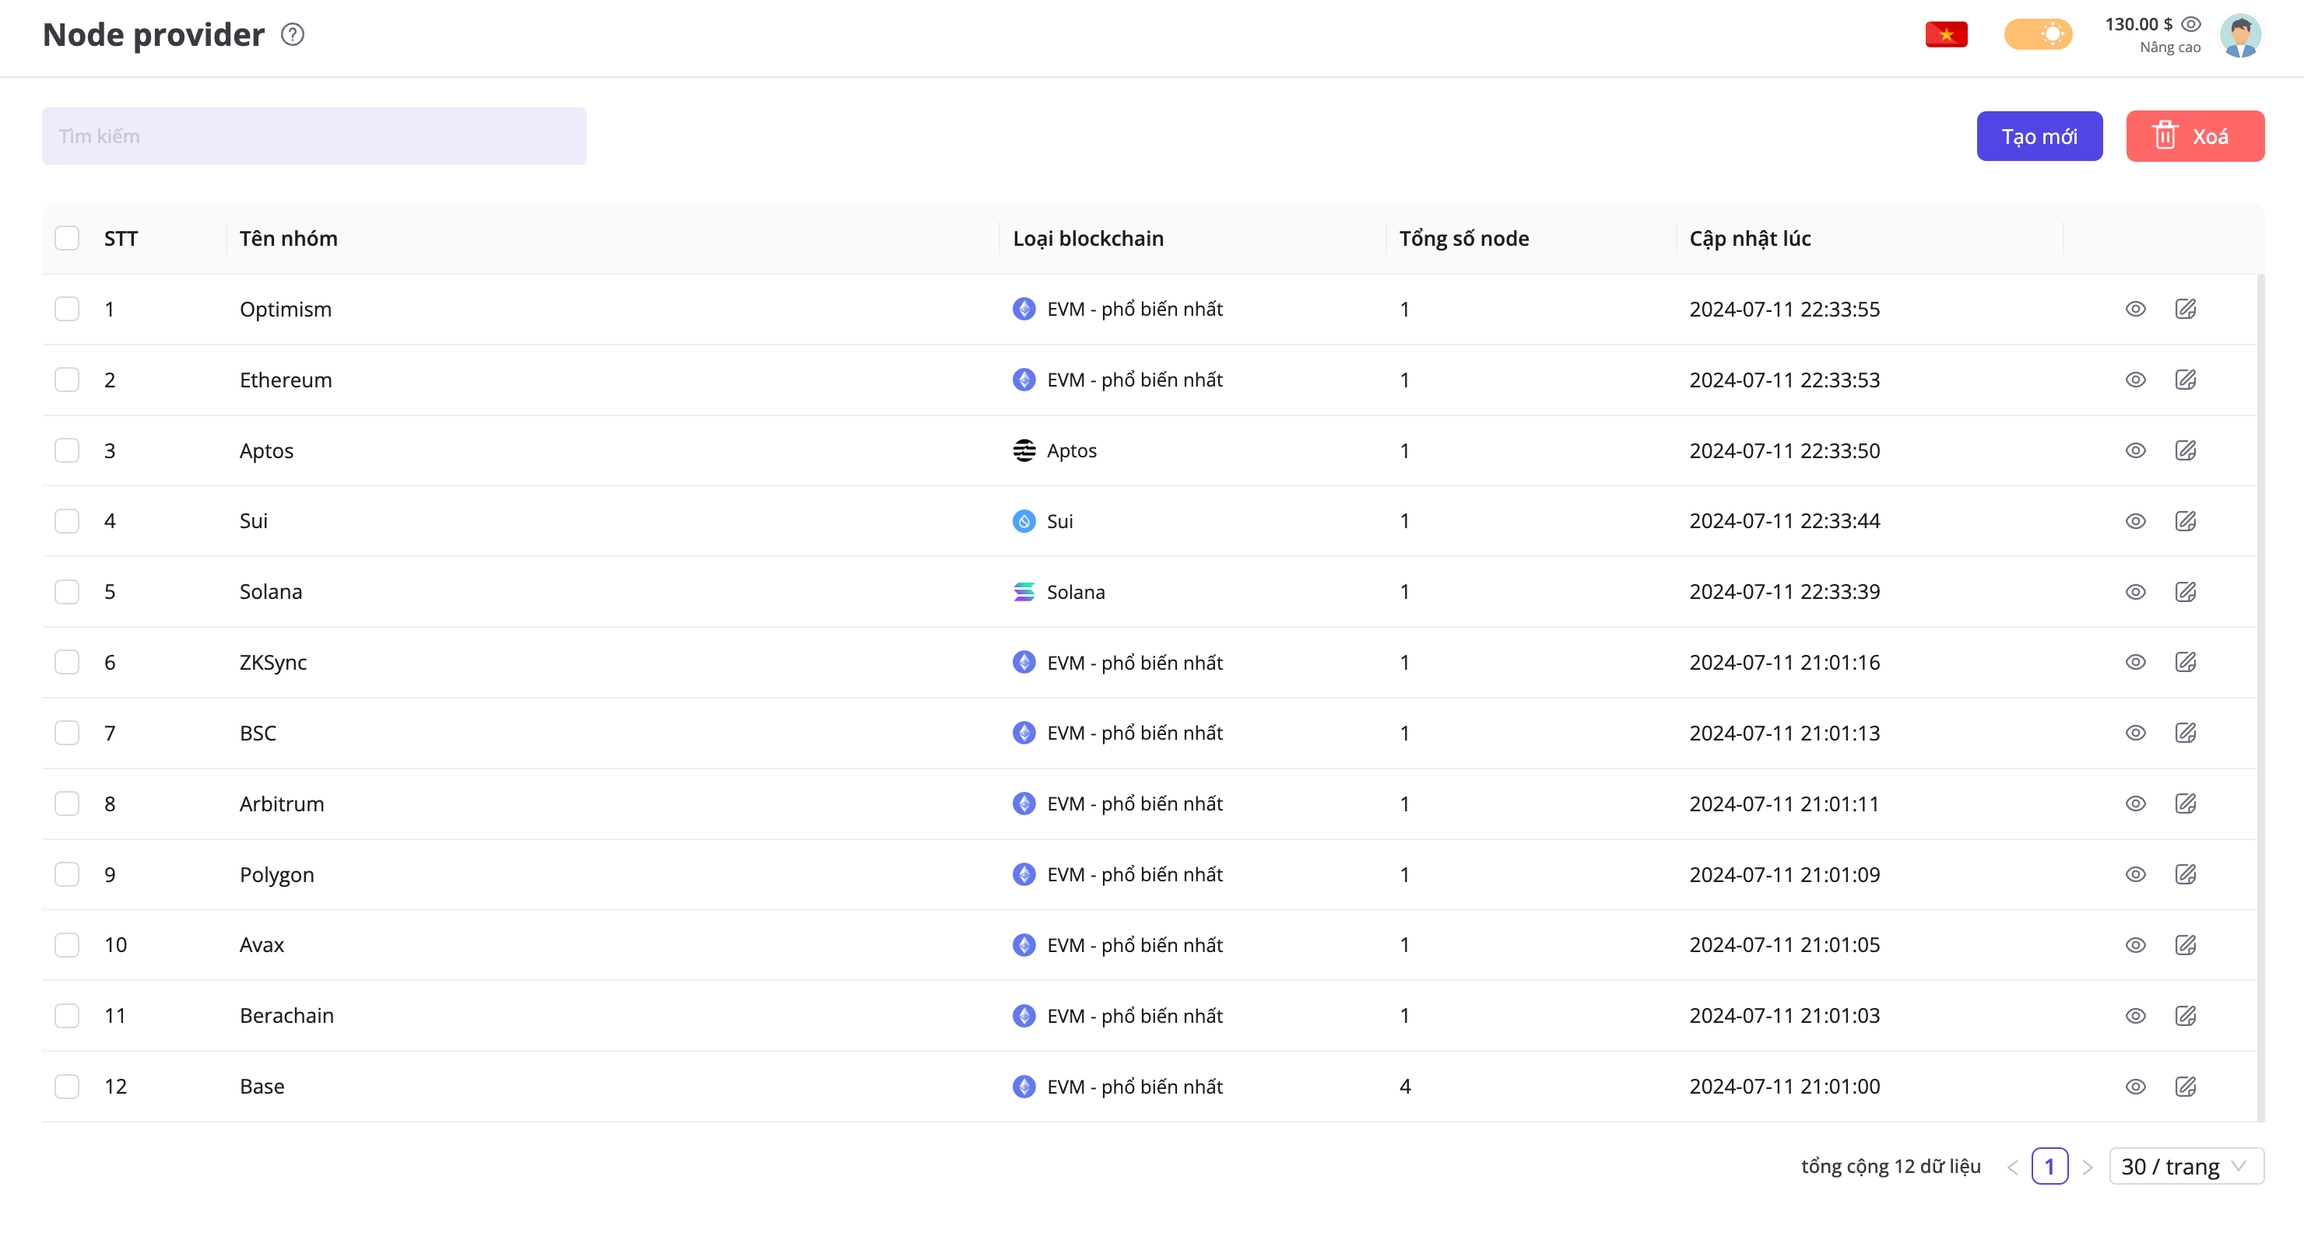
Task: Select the Aptos row checkbox
Action: [x=67, y=451]
